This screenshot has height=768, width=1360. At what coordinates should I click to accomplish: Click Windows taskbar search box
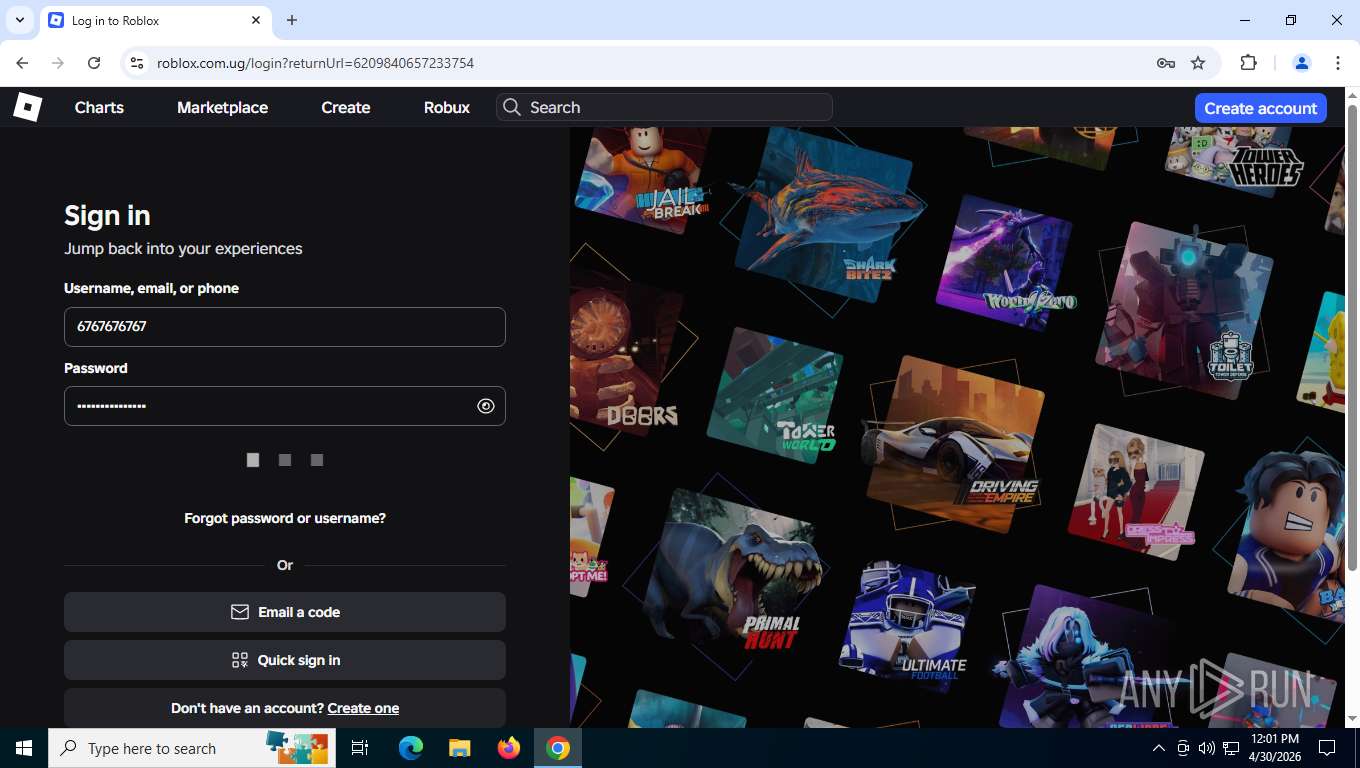point(193,748)
